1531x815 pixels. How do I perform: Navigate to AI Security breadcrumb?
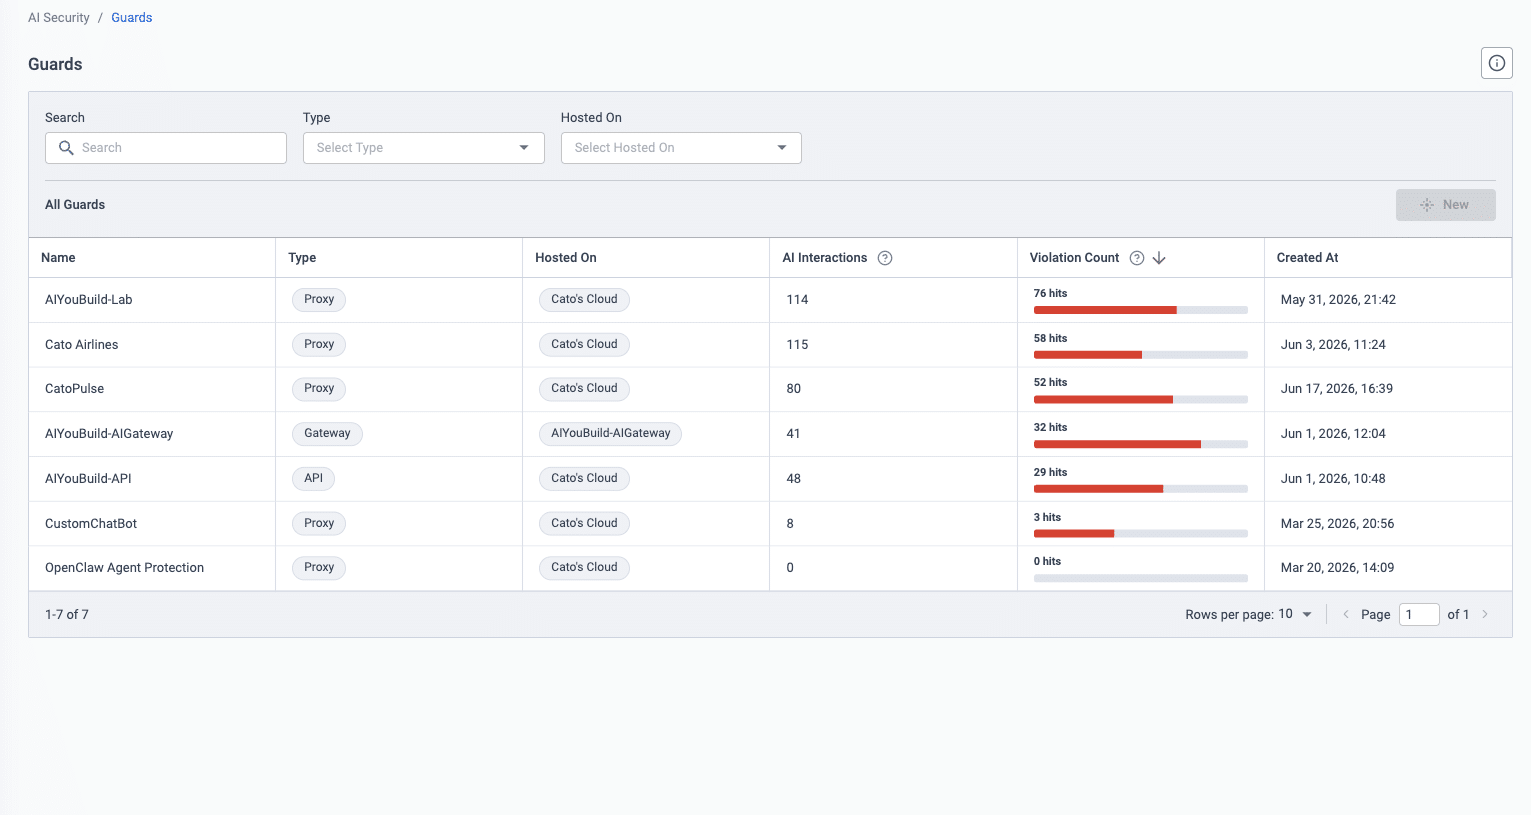pos(59,18)
